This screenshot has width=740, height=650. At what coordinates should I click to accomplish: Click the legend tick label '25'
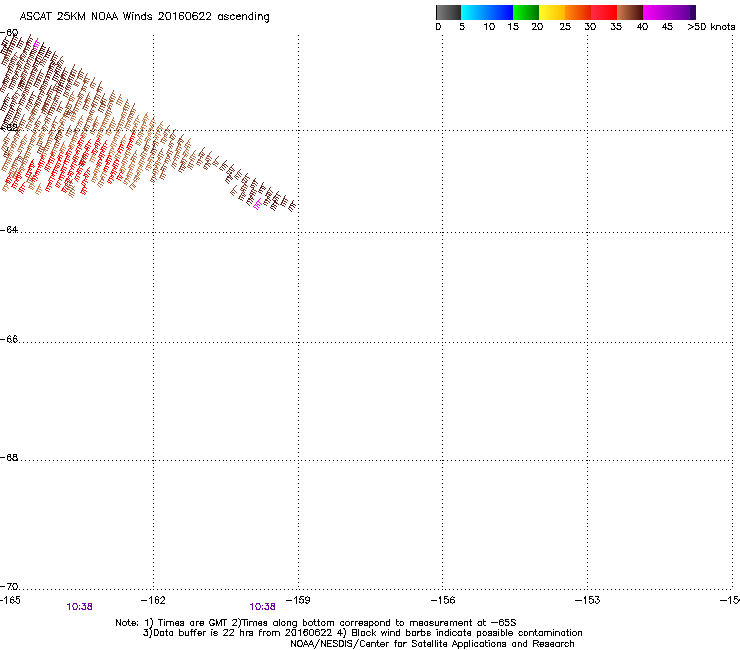tap(565, 27)
